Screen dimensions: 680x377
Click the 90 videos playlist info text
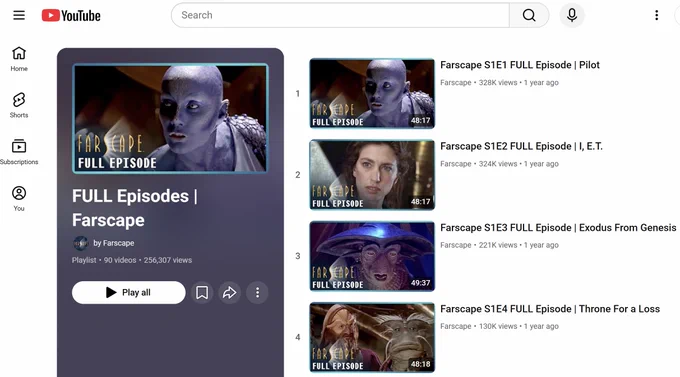120,260
